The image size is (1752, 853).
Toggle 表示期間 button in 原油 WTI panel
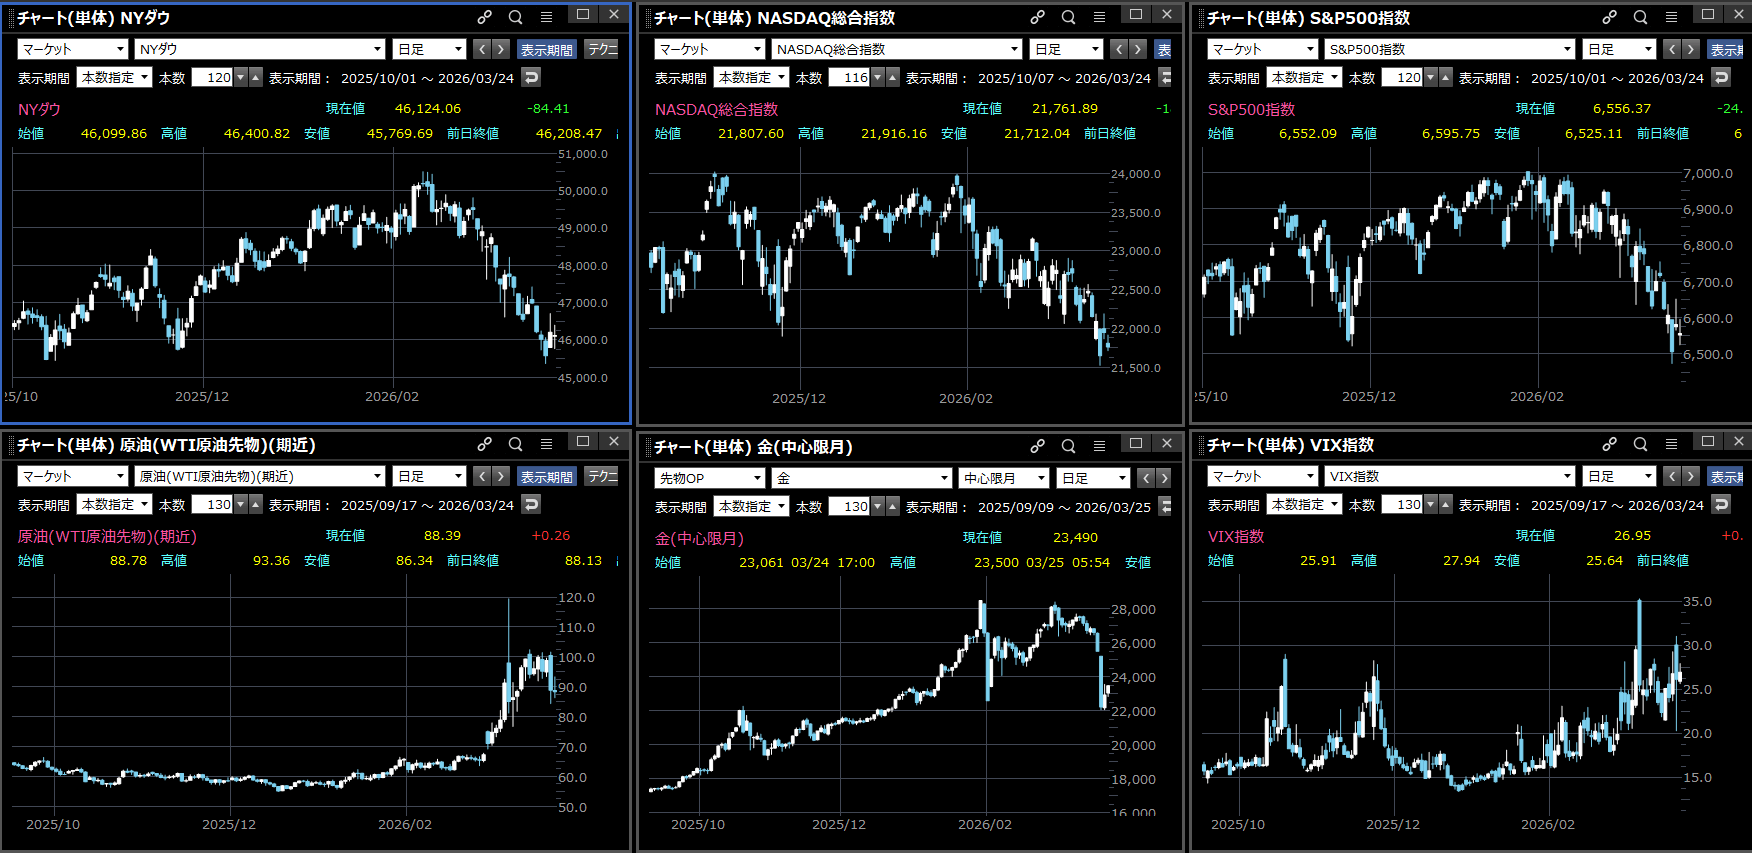coord(547,476)
